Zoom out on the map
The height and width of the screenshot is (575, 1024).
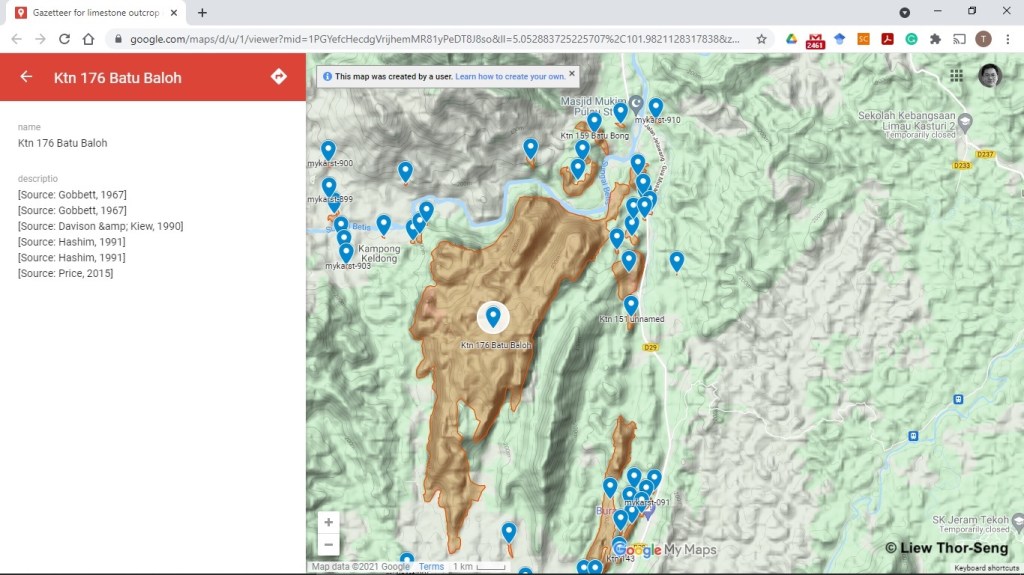click(x=328, y=545)
